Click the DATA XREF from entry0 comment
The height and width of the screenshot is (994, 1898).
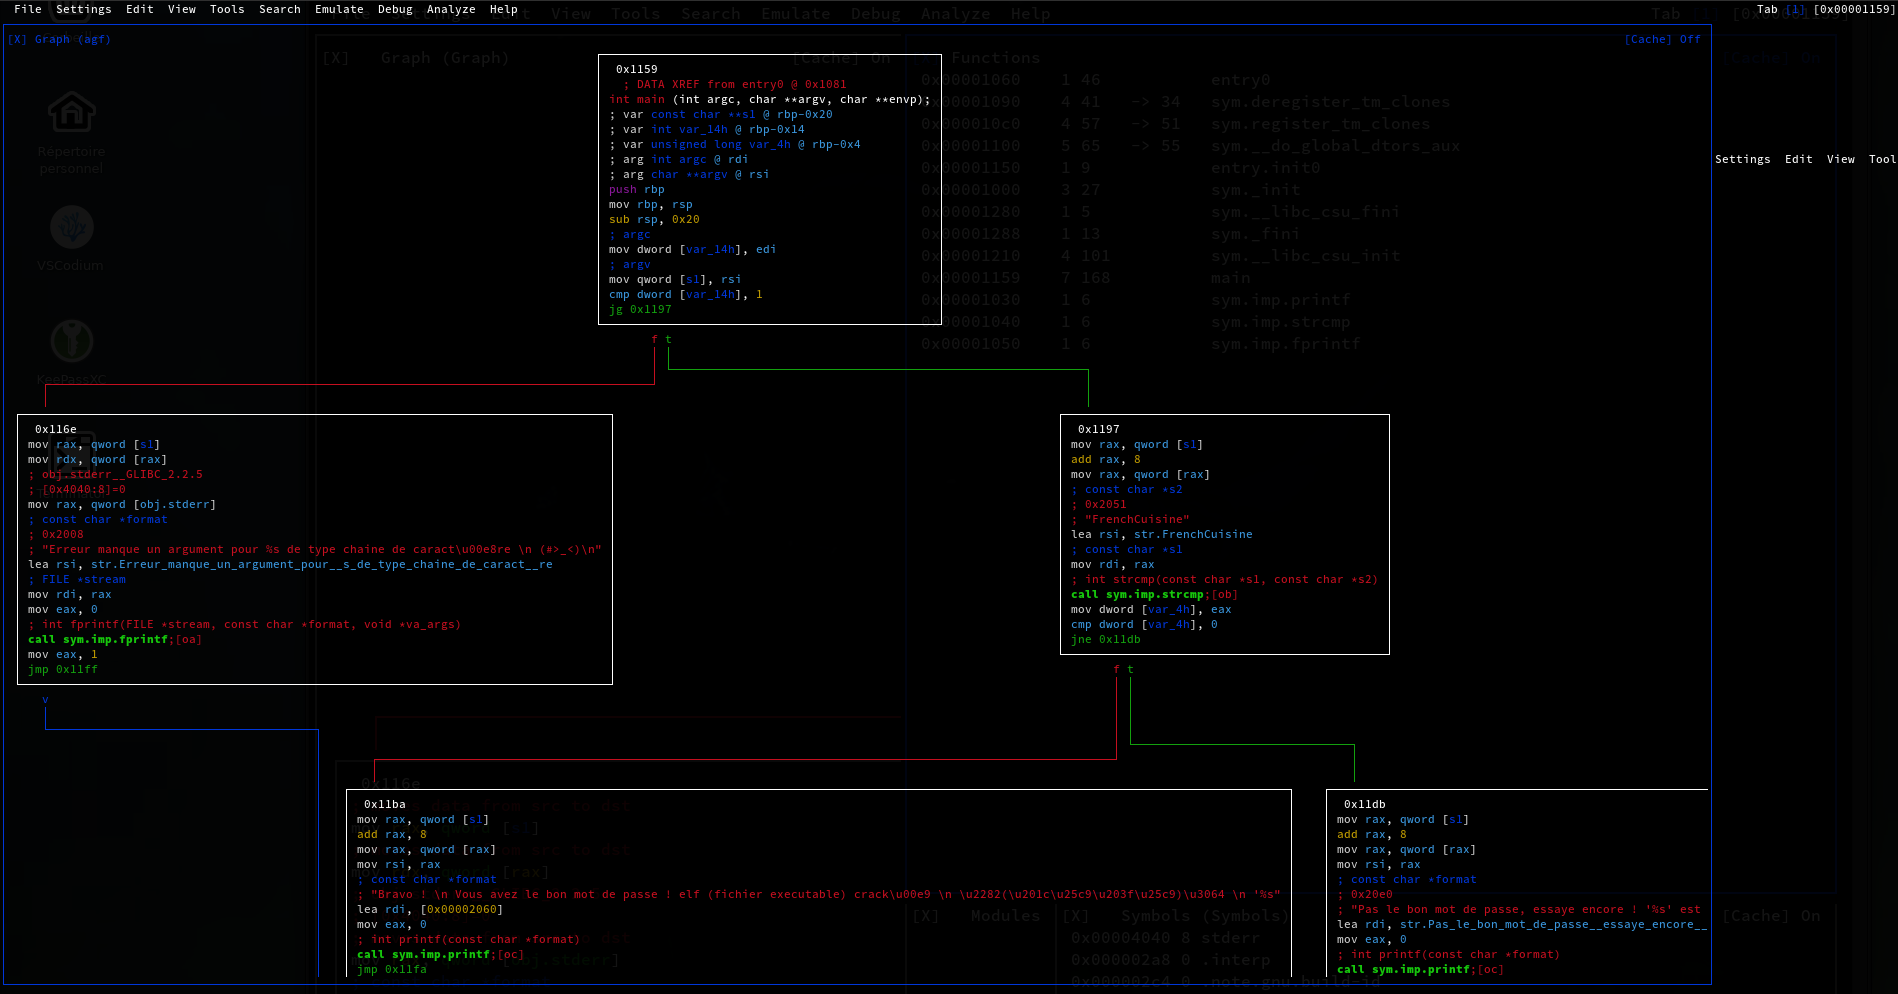[735, 84]
